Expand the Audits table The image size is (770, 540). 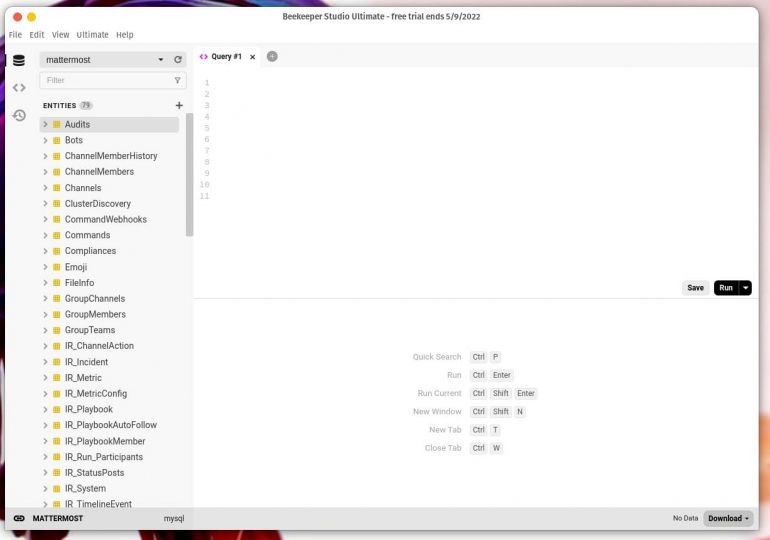pyautogui.click(x=45, y=125)
